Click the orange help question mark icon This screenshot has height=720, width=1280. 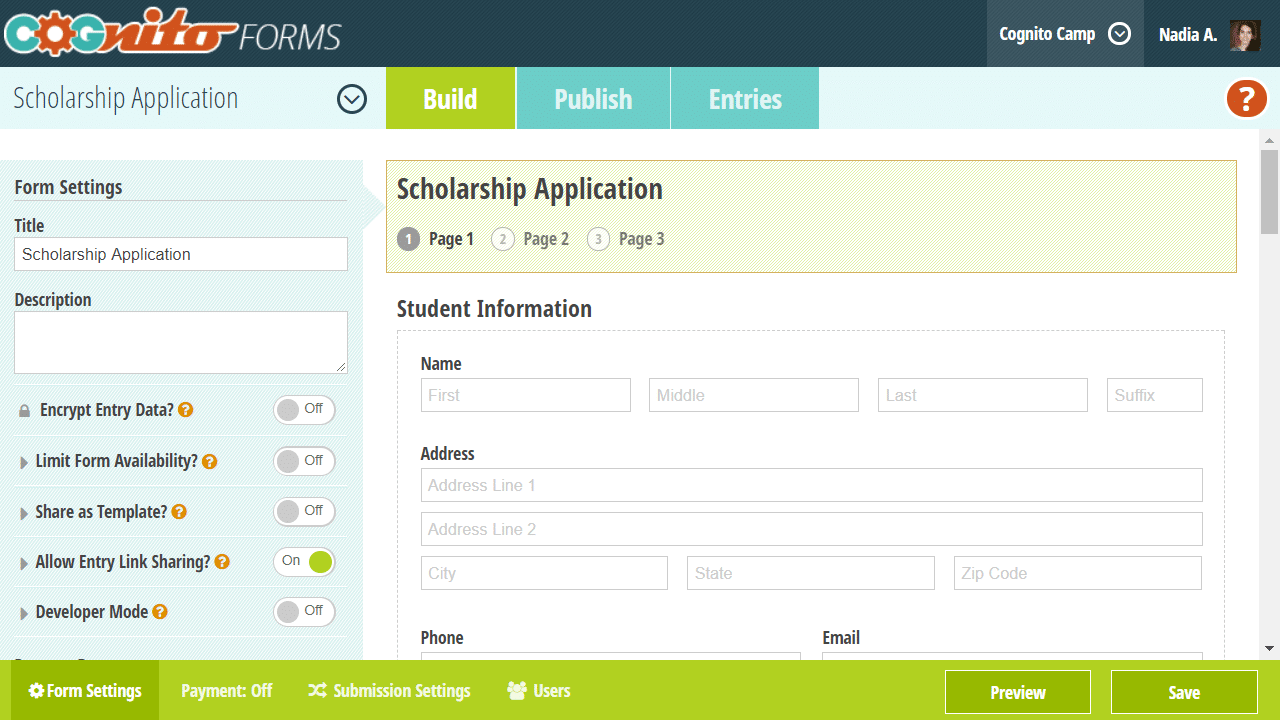pos(1246,98)
